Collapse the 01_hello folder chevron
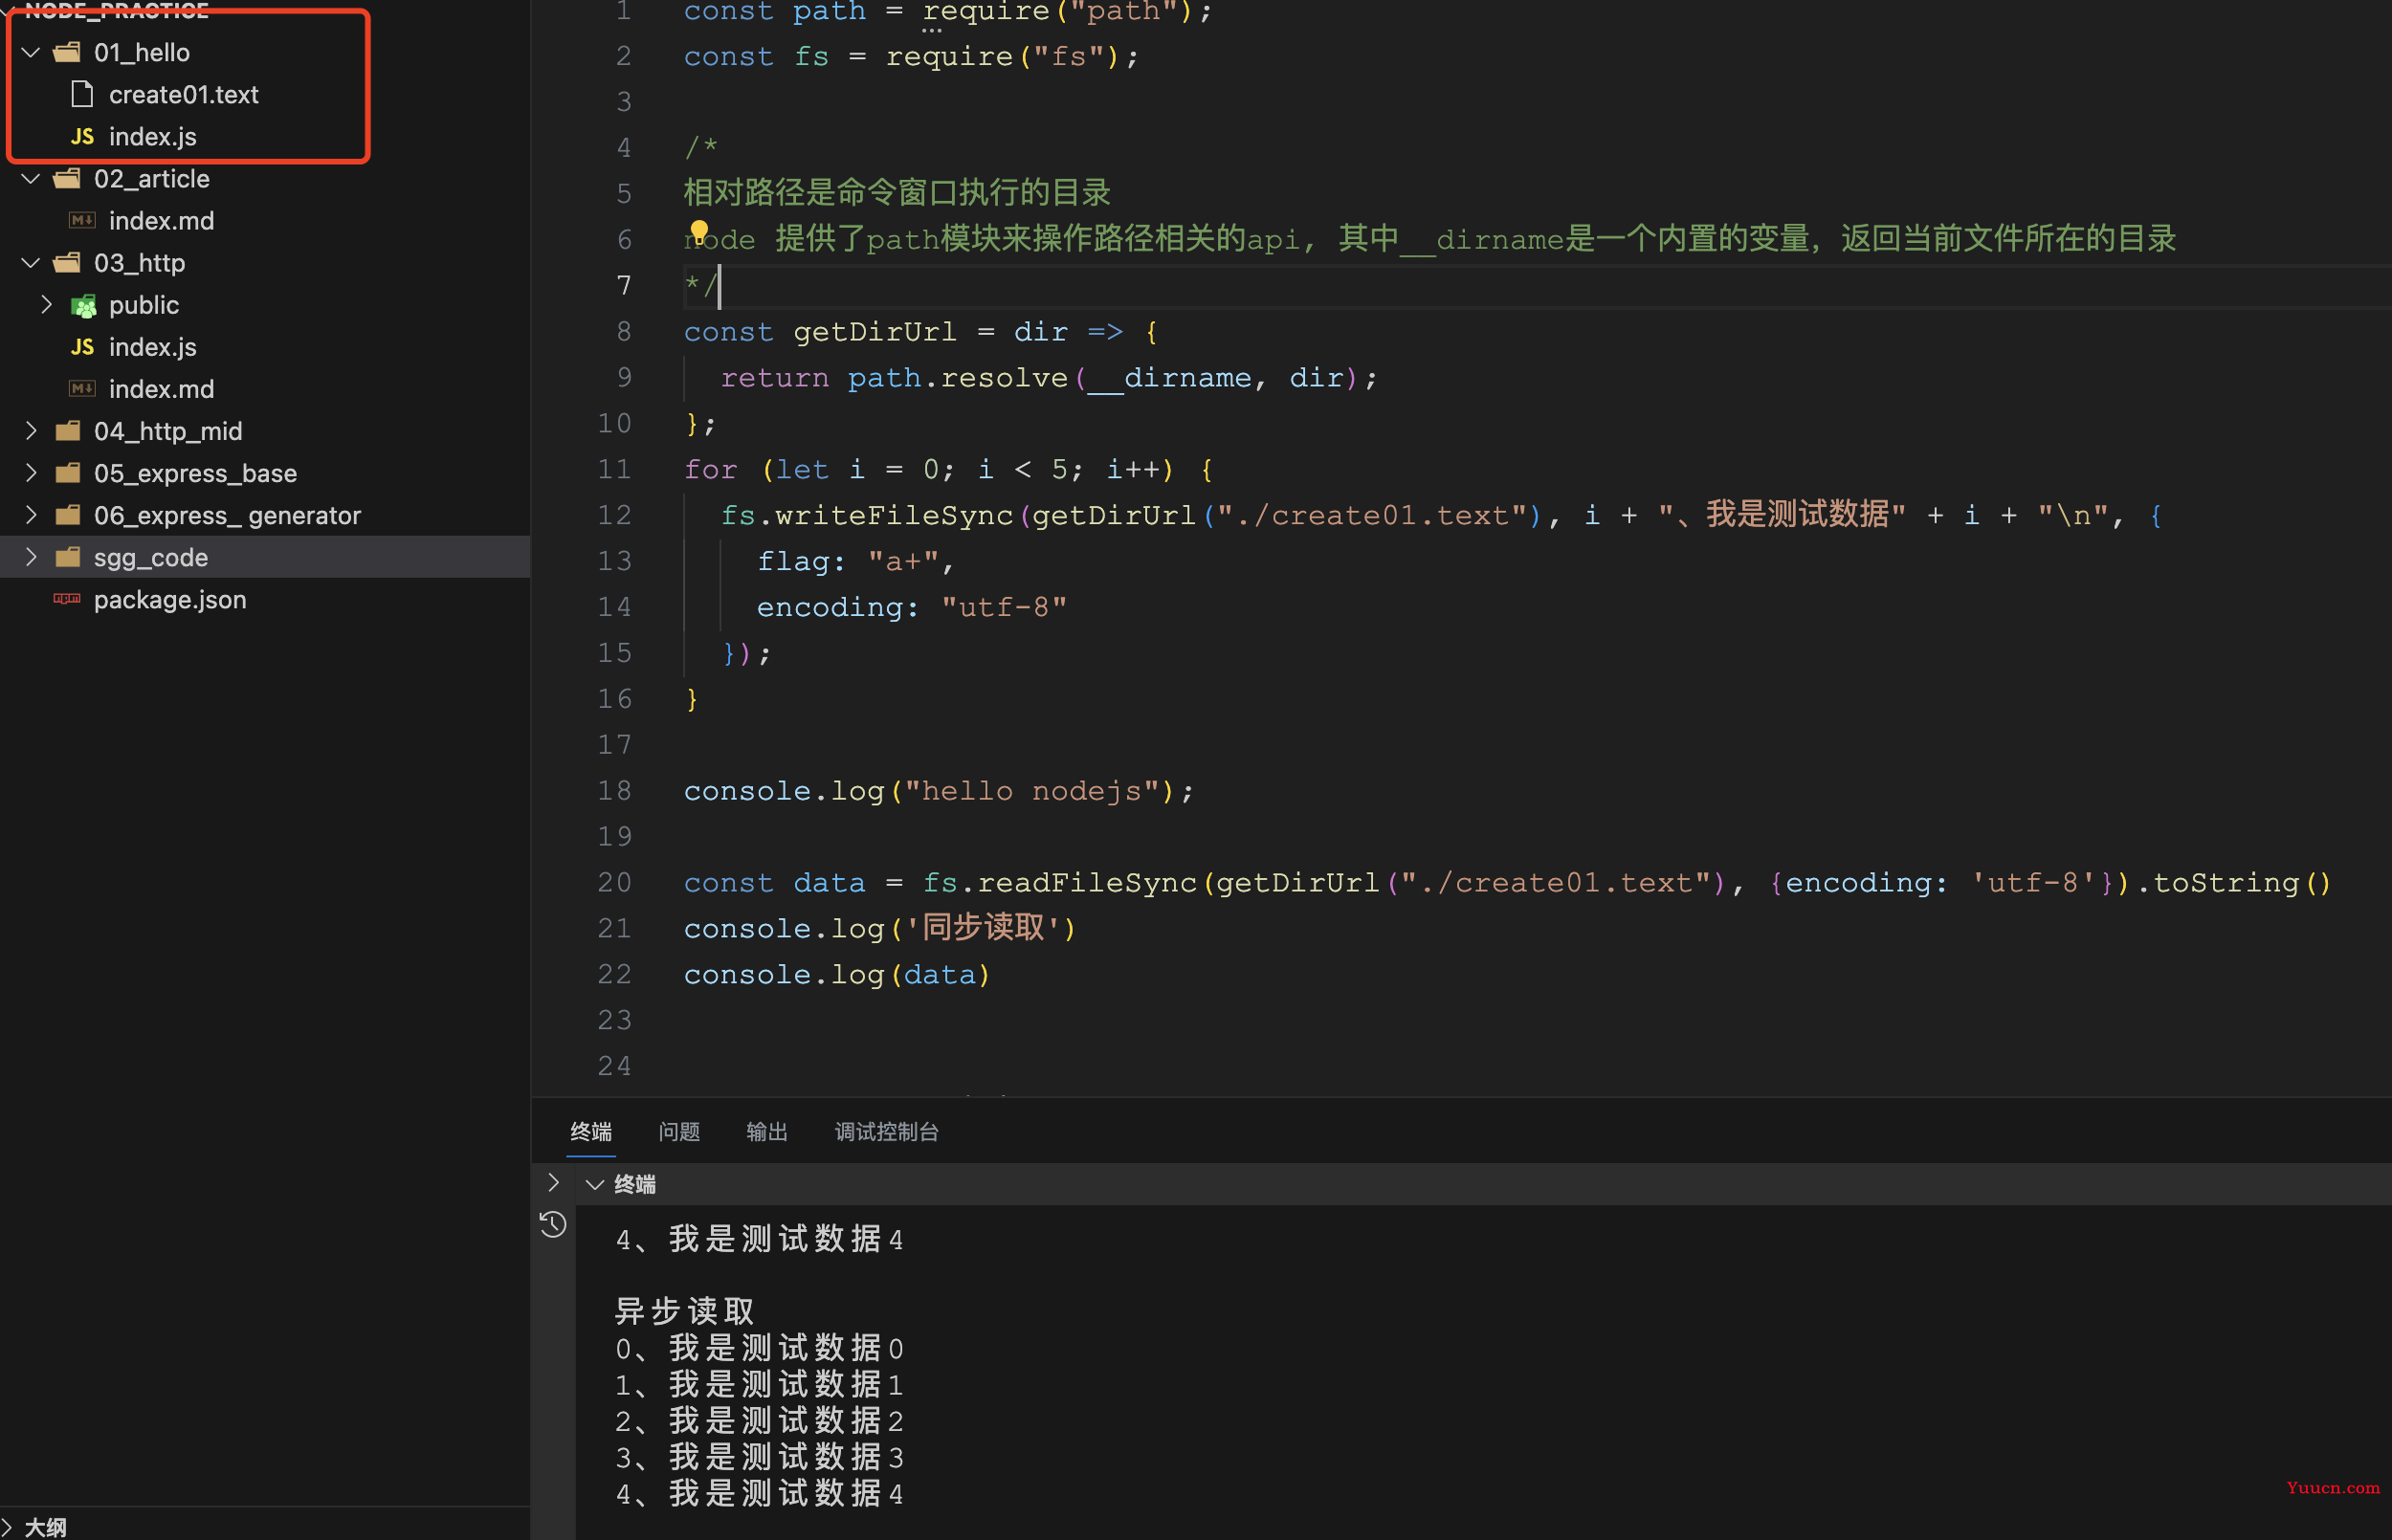This screenshot has height=1540, width=2392. pos(31,52)
